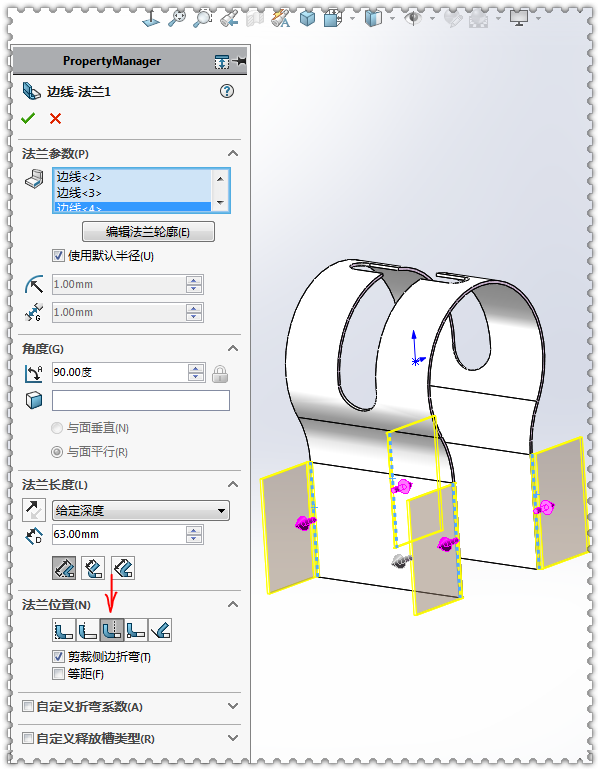Expand 自定义折弯系数(A) section

(x=233, y=706)
